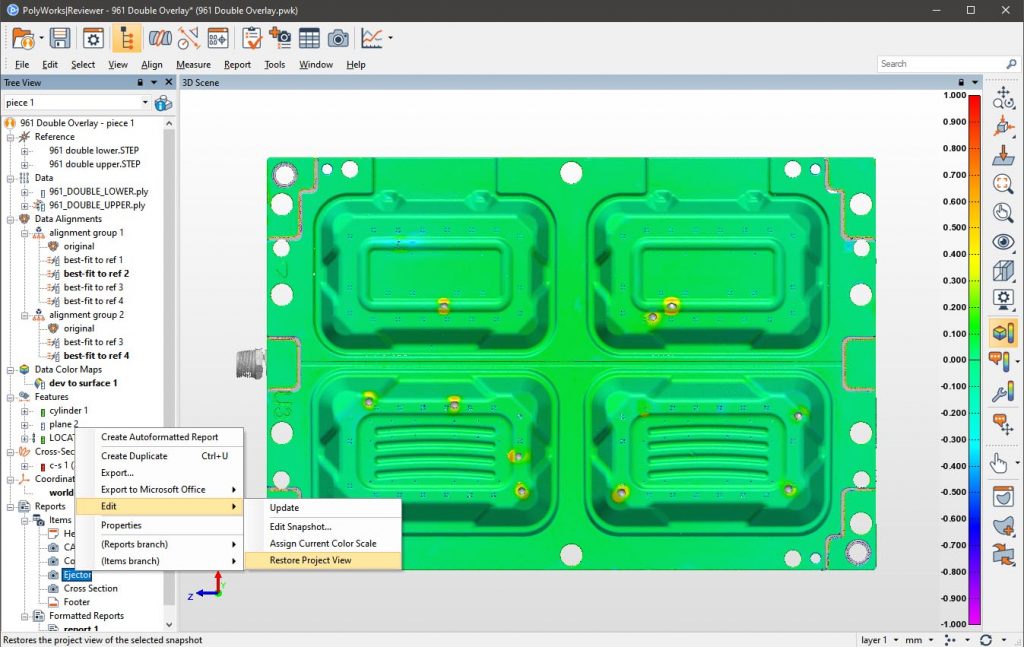
Task: Open the Tree View toolbar icon
Action: (126, 38)
